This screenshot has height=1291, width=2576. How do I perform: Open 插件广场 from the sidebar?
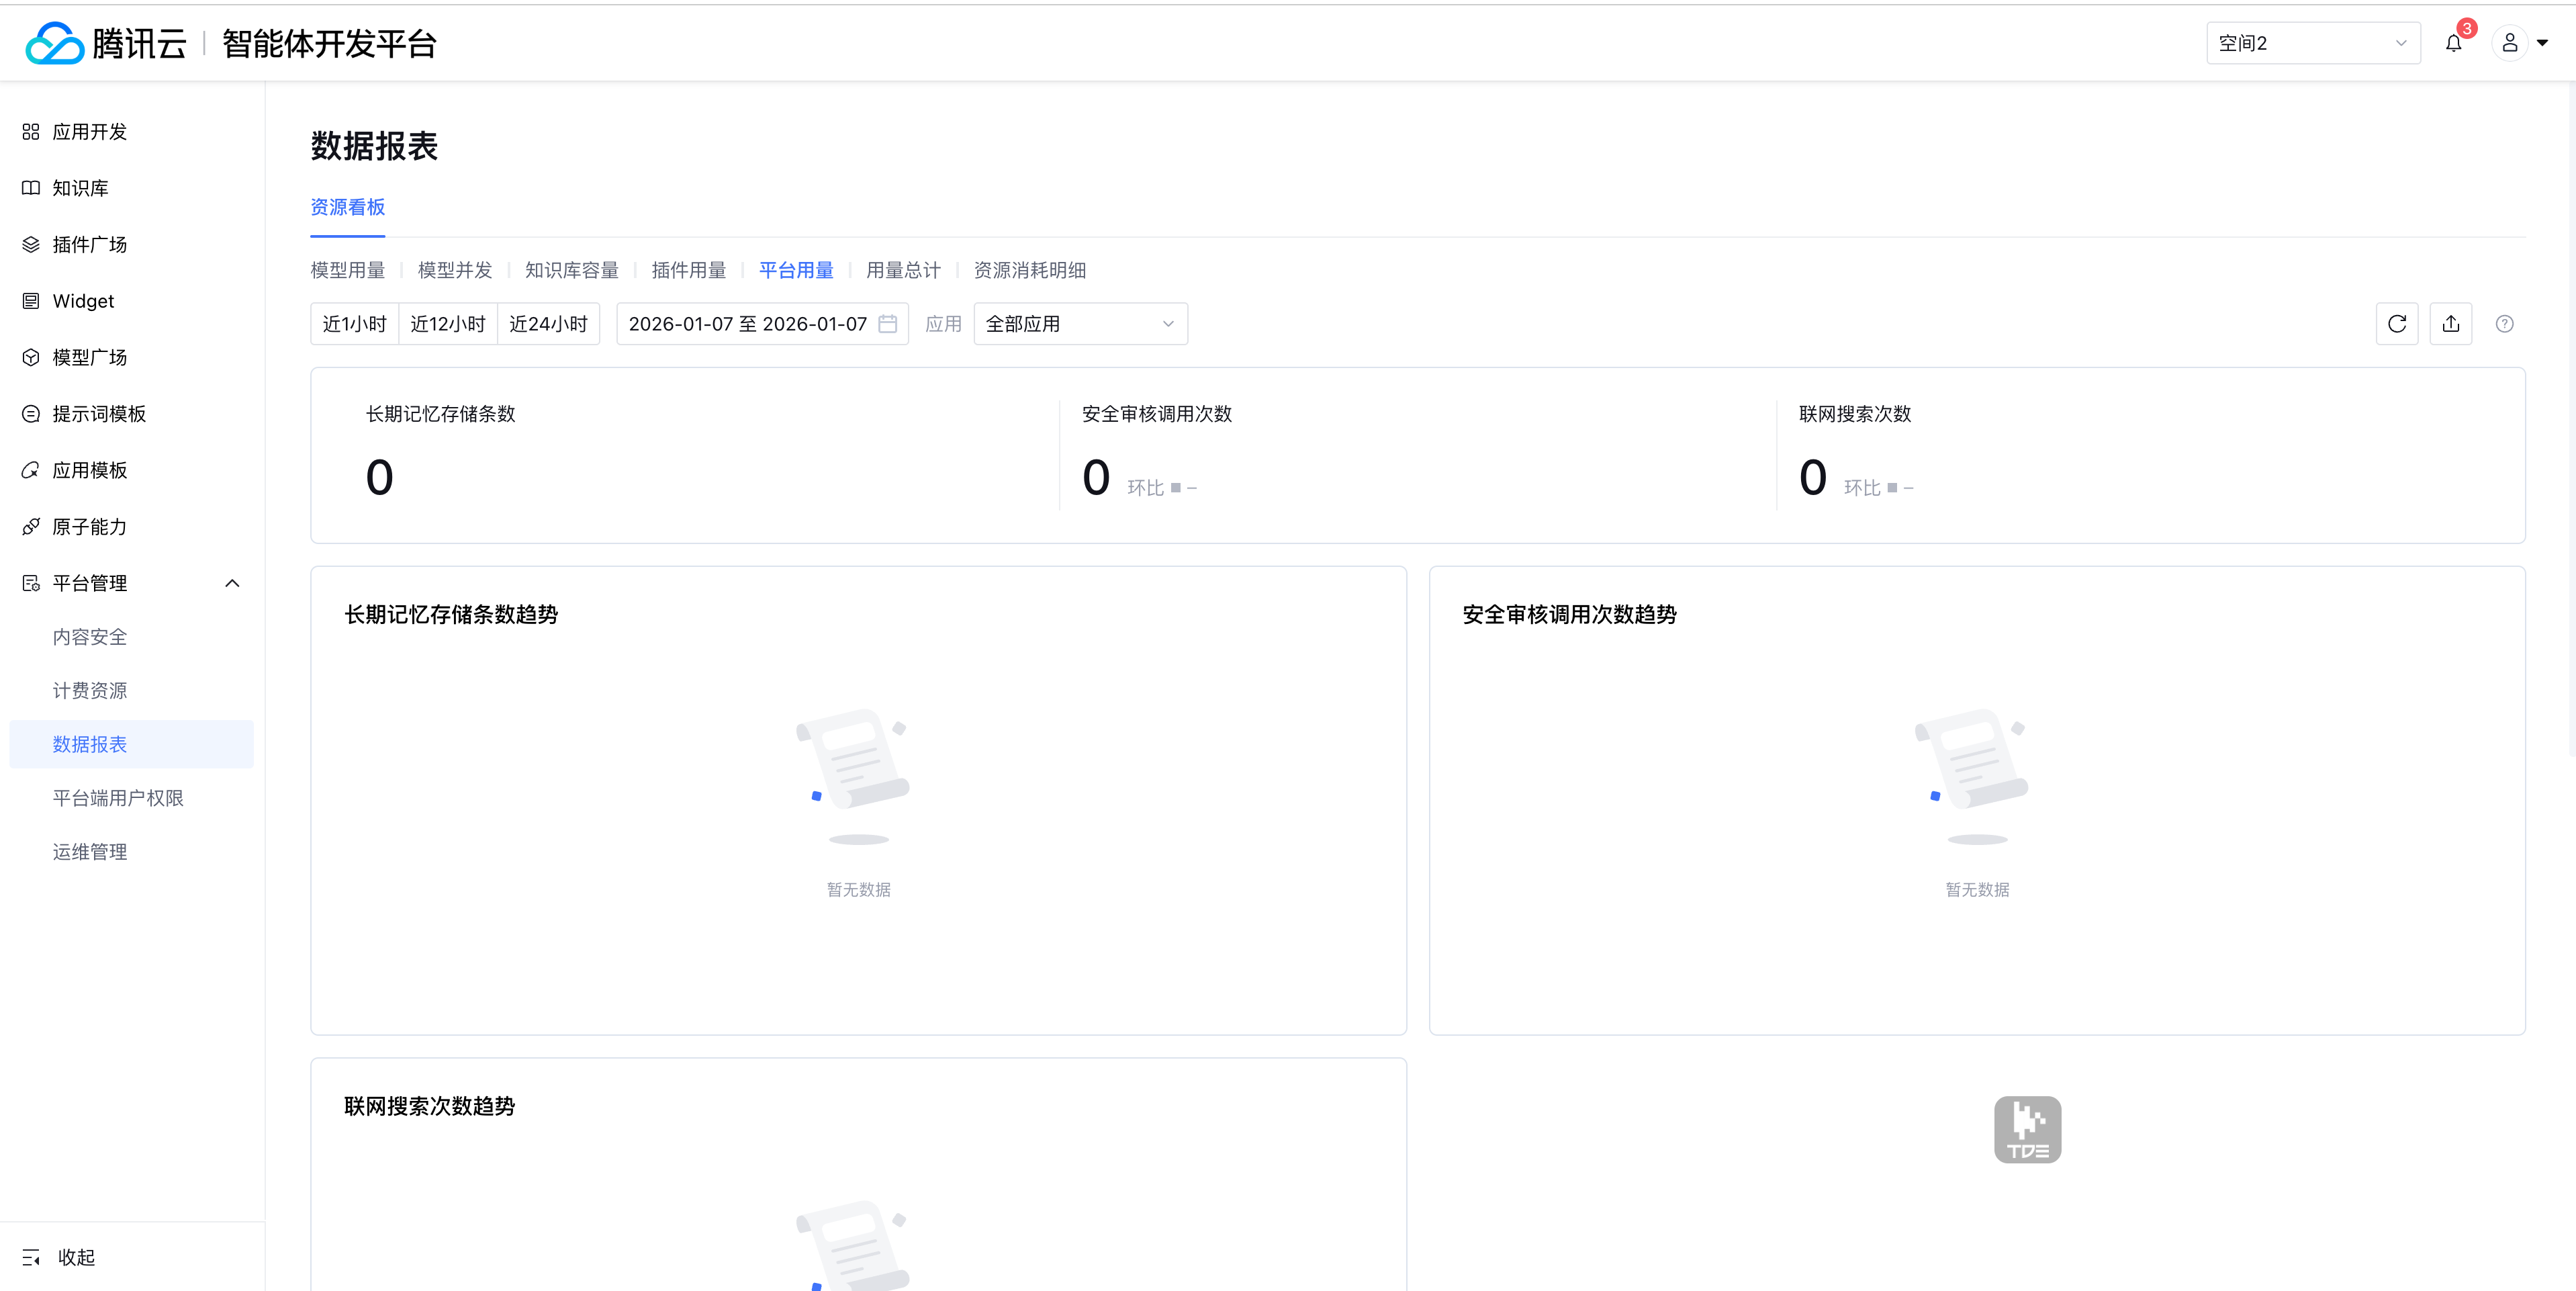[90, 245]
